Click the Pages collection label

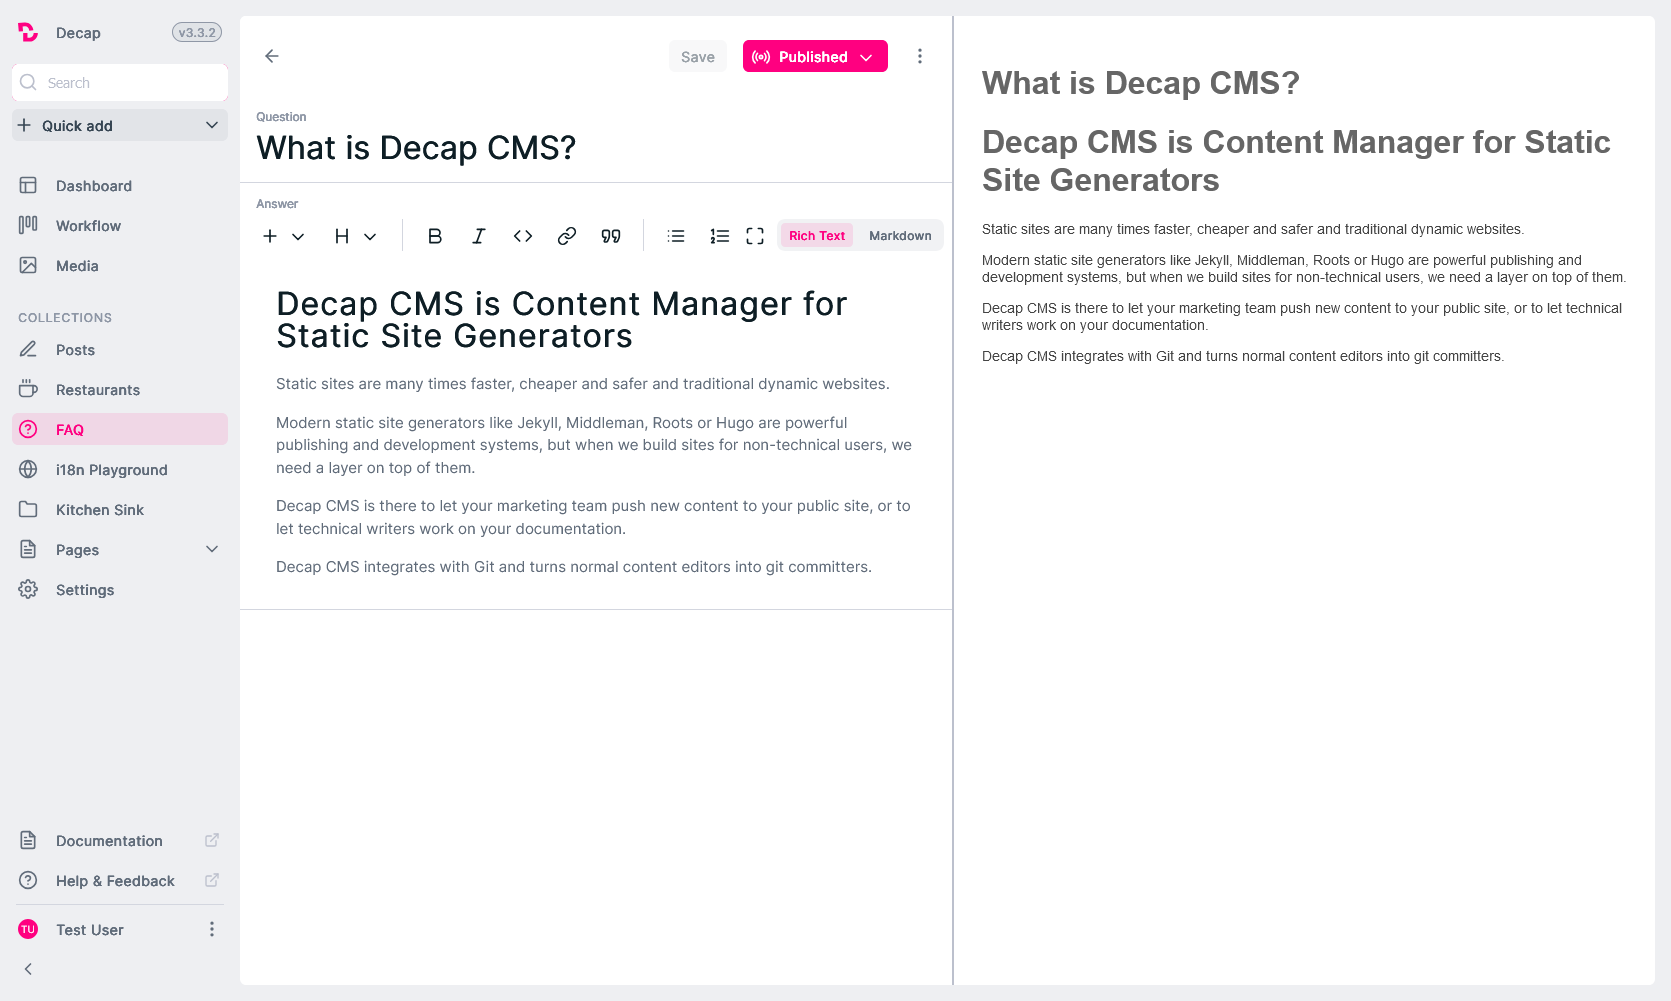tap(77, 550)
